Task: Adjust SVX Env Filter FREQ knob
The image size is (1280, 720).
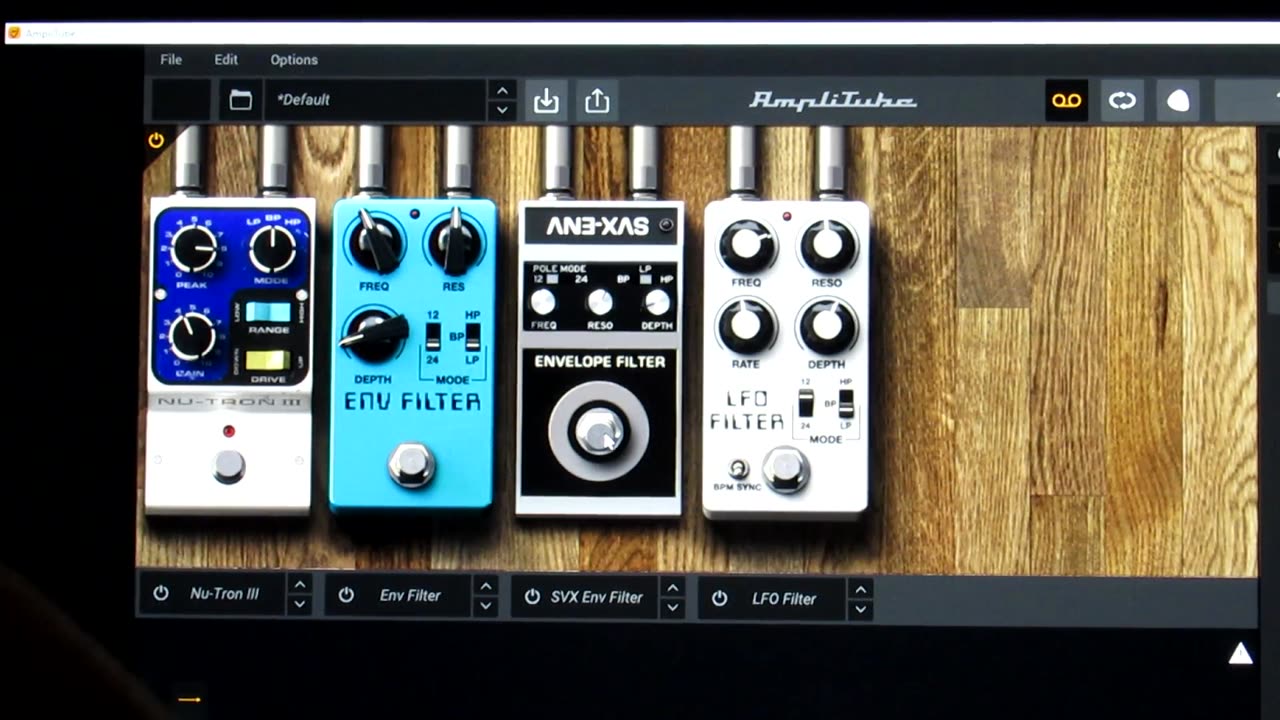Action: pos(543,302)
